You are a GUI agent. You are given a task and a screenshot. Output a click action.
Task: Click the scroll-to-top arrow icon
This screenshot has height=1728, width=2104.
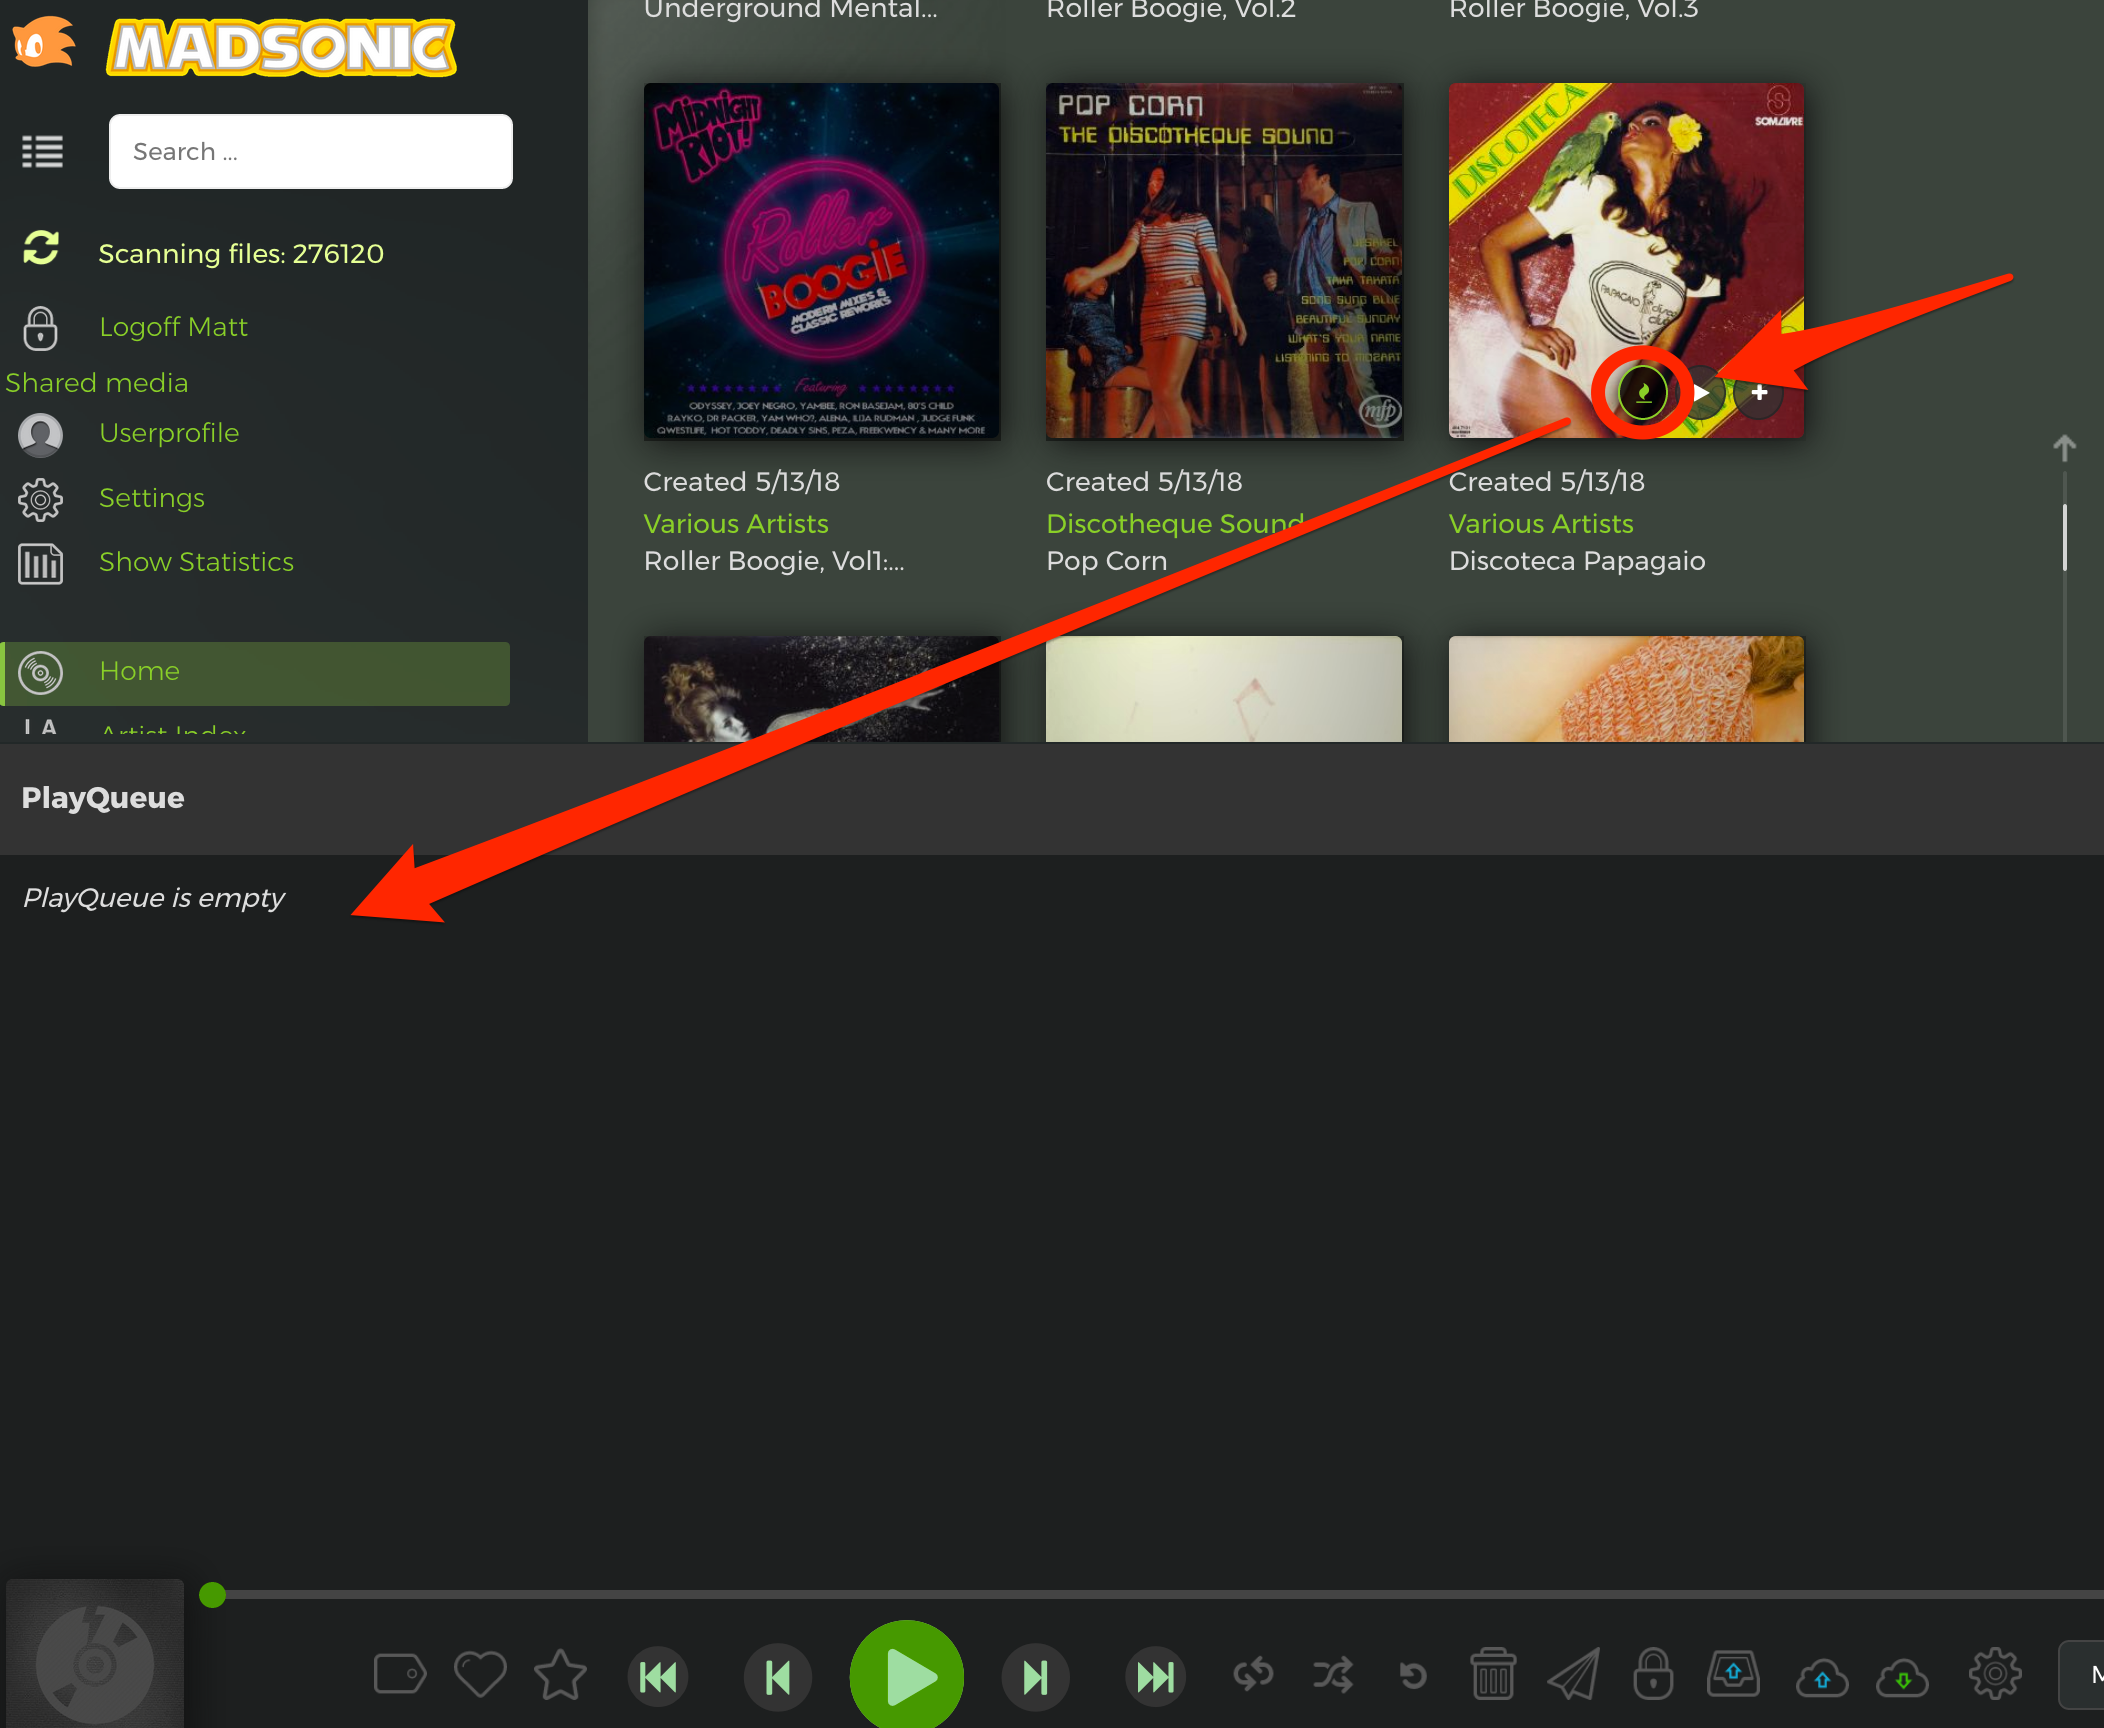point(2064,447)
